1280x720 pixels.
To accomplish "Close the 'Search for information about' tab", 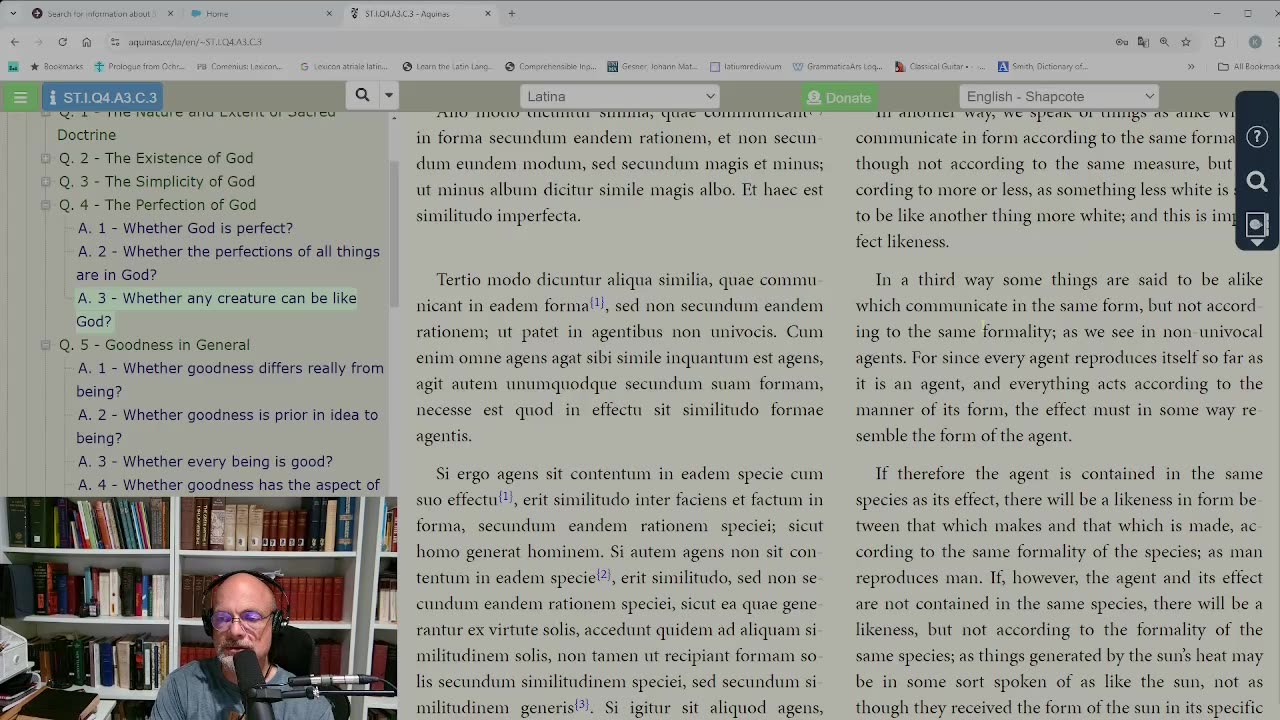I will tap(170, 14).
